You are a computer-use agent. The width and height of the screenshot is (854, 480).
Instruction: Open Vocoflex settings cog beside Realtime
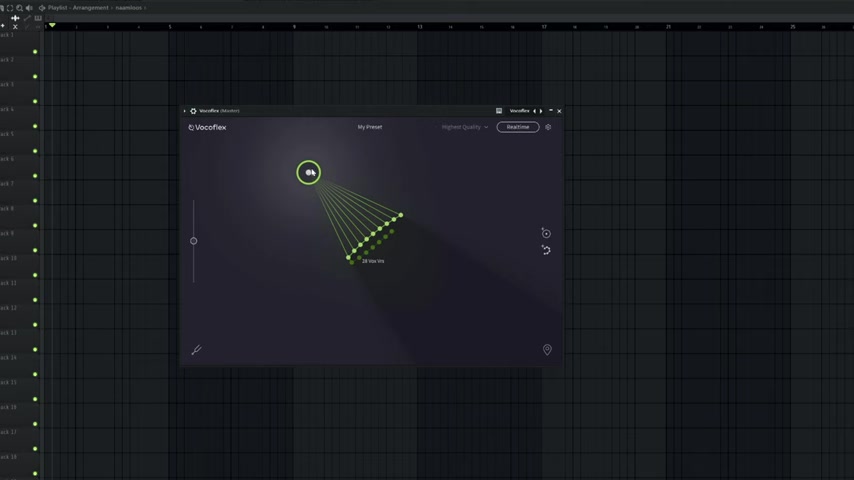[x=548, y=127]
